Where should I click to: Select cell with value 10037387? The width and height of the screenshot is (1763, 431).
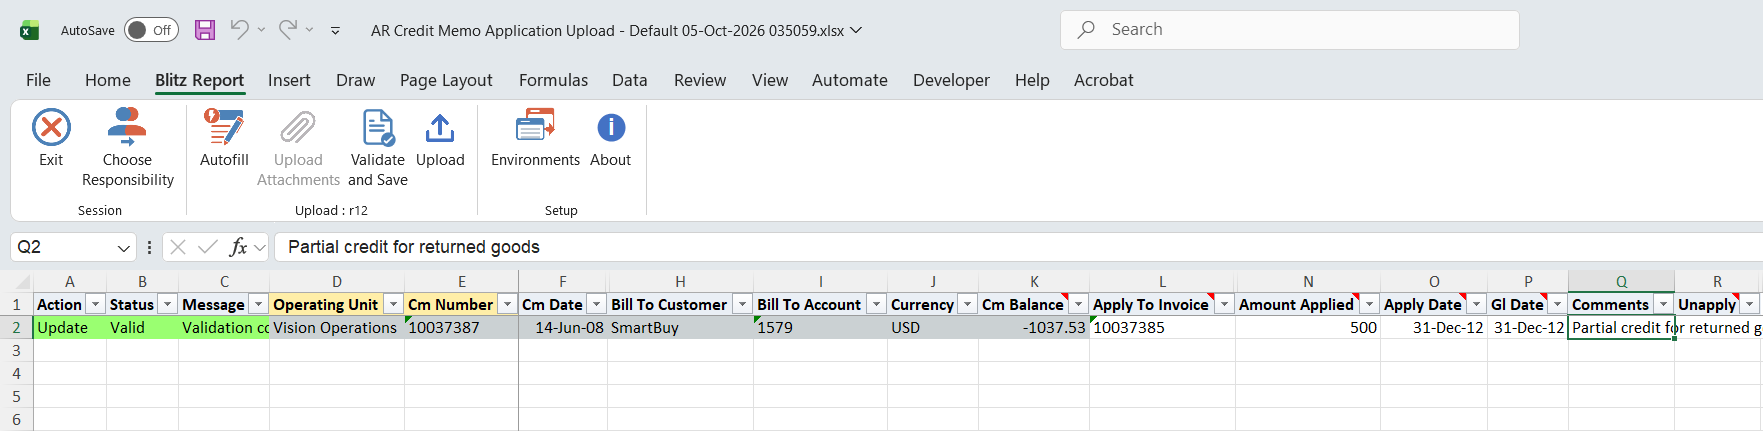tap(461, 327)
